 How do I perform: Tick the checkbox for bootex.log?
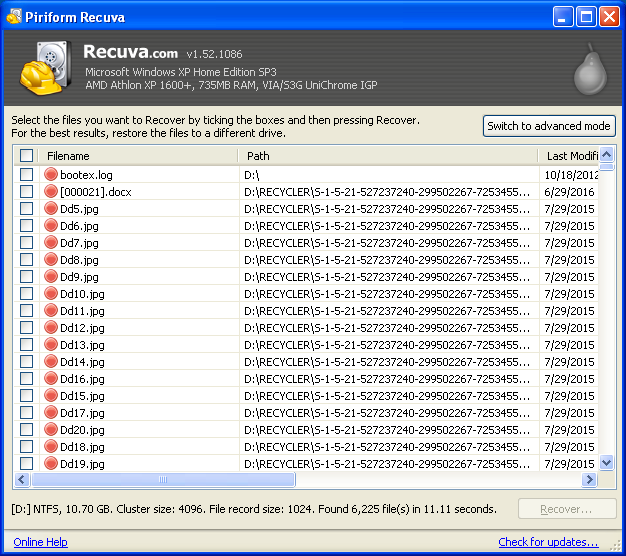click(26, 174)
